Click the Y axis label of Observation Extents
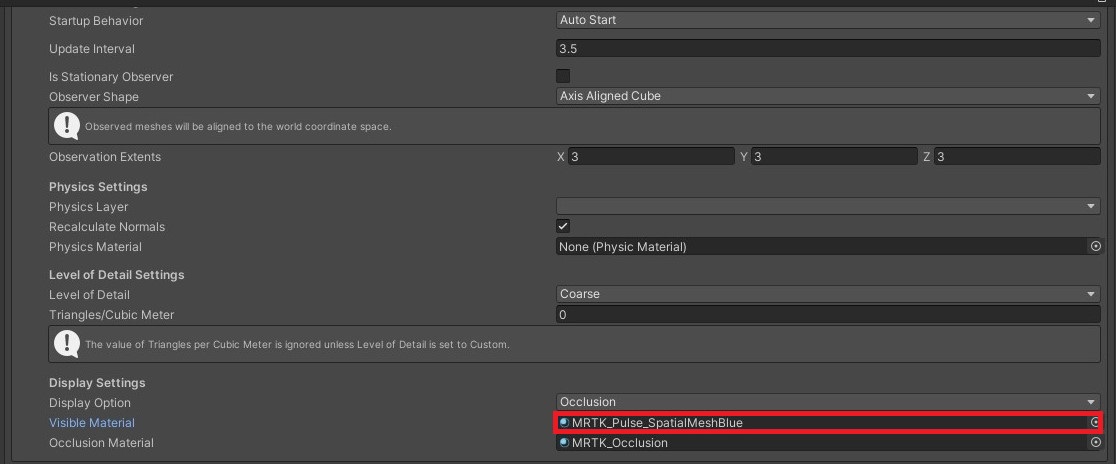Viewport: 1116px width, 464px height. [x=744, y=157]
